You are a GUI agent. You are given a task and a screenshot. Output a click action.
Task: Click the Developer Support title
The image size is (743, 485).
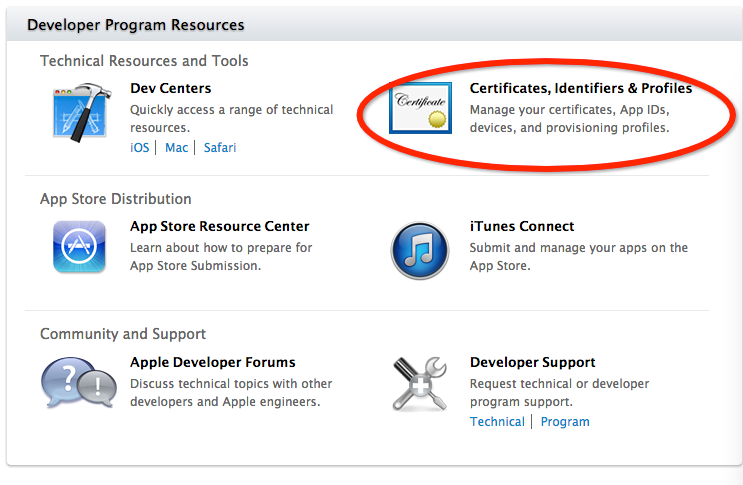pos(532,362)
